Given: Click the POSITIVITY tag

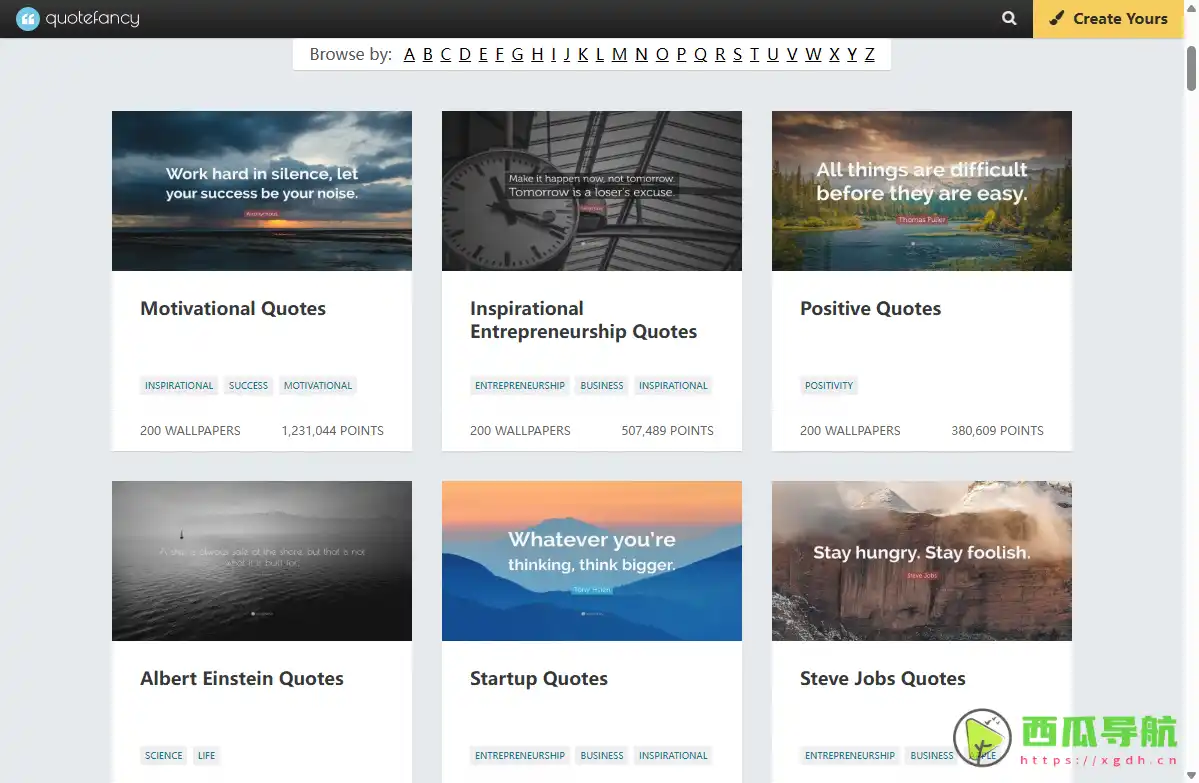Looking at the screenshot, I should click(x=829, y=386).
